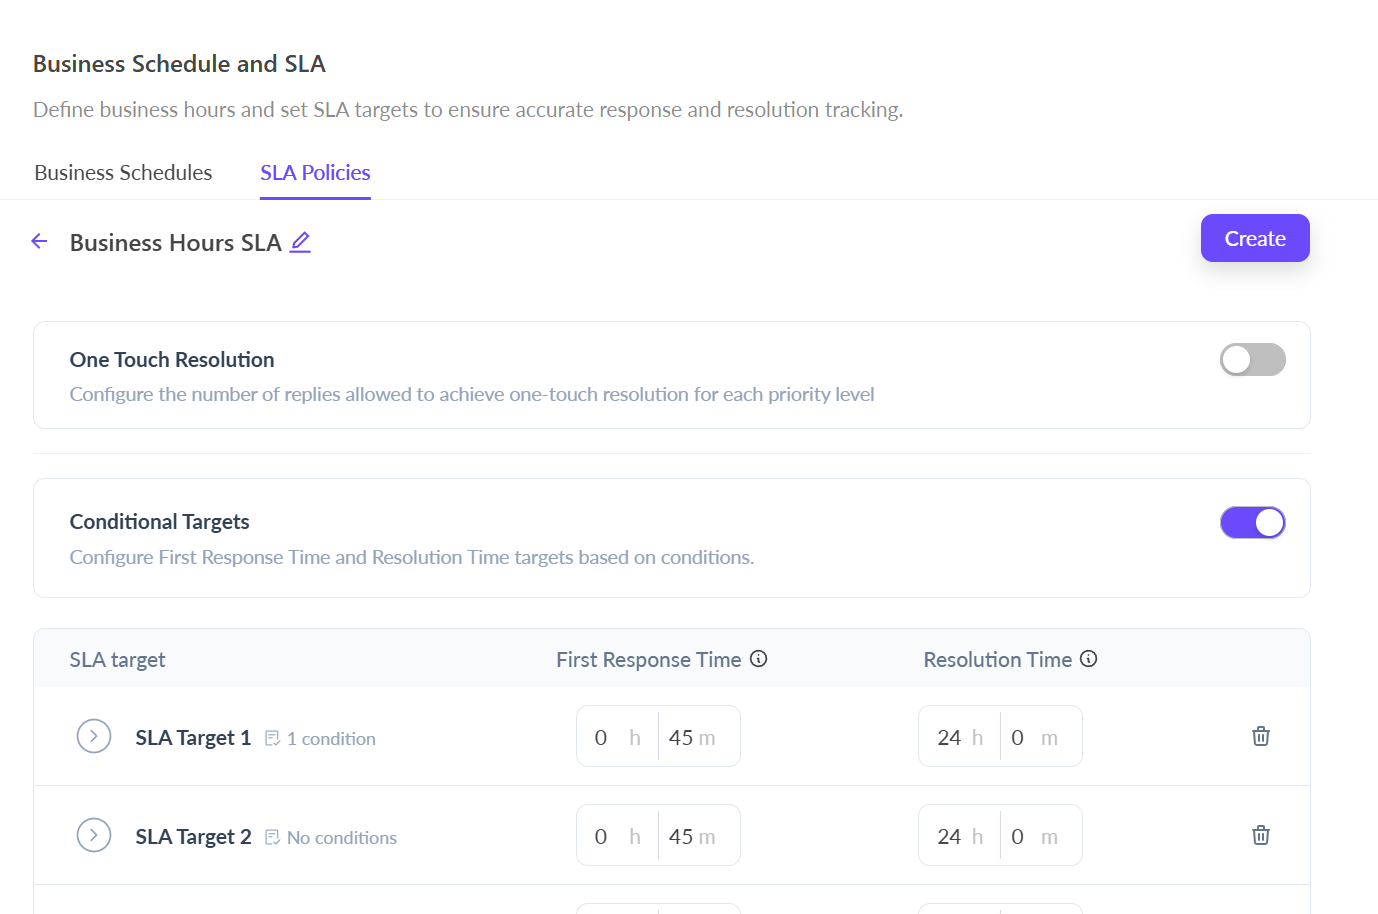Select the SLA Policies tab
The width and height of the screenshot is (1378, 914).
(x=315, y=173)
